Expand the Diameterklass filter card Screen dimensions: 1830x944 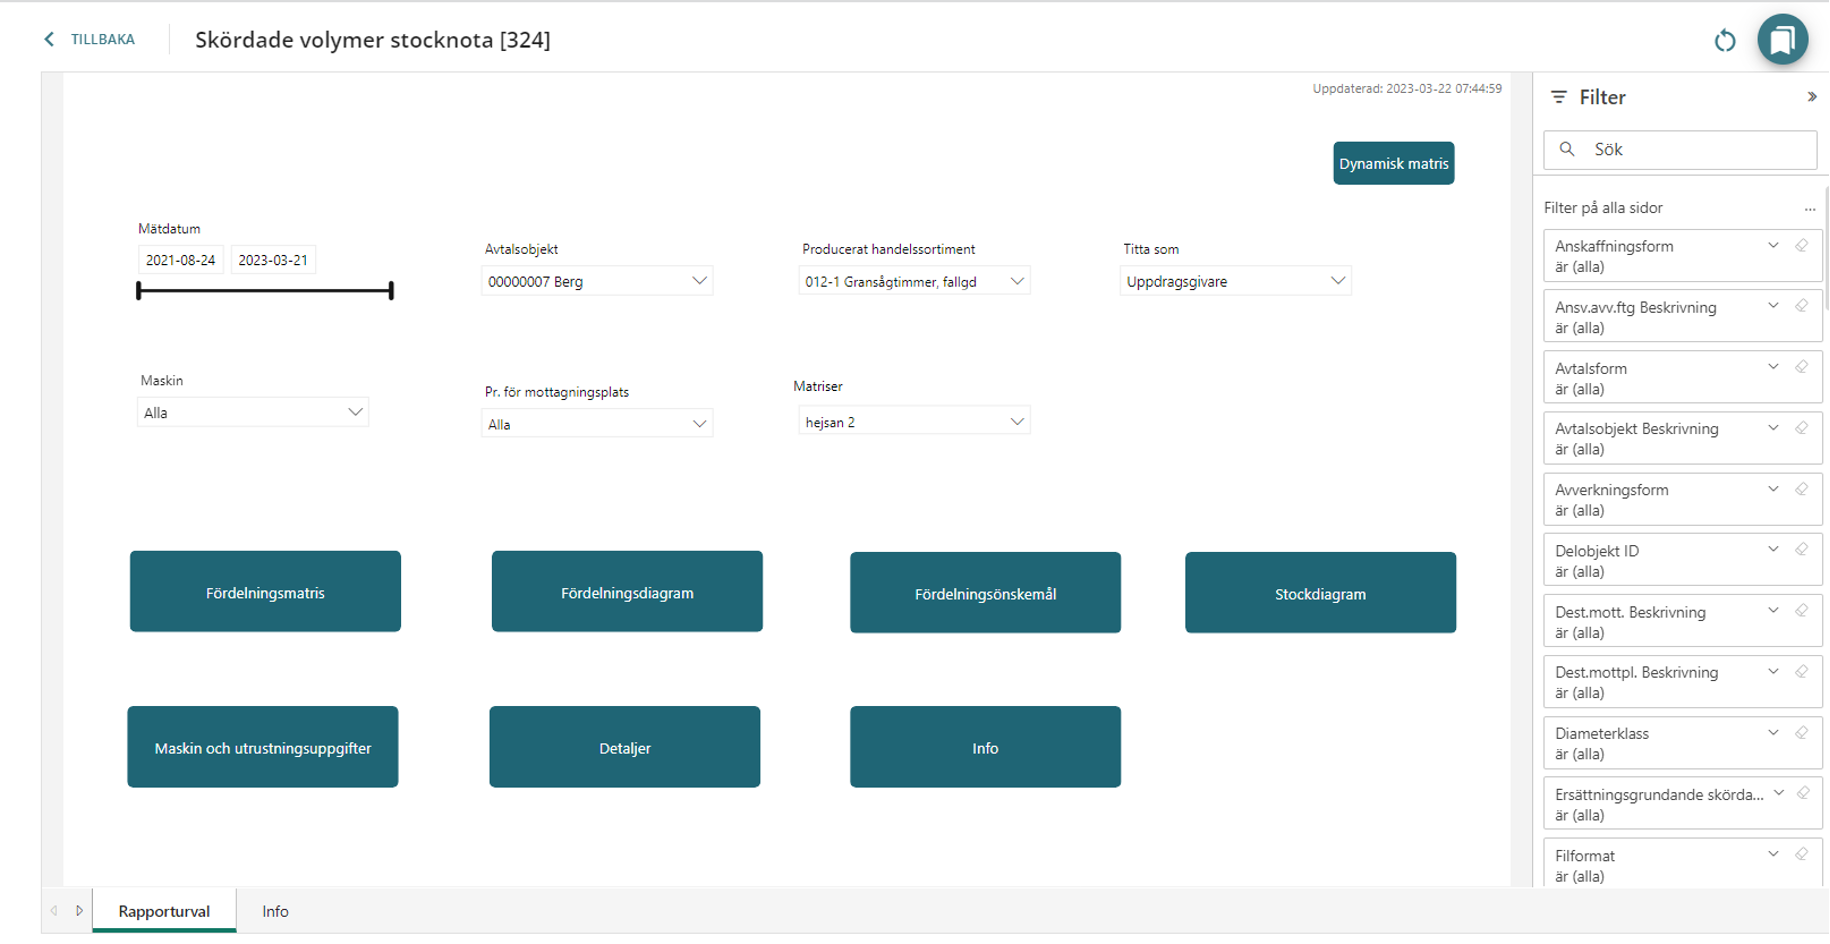pos(1773,733)
